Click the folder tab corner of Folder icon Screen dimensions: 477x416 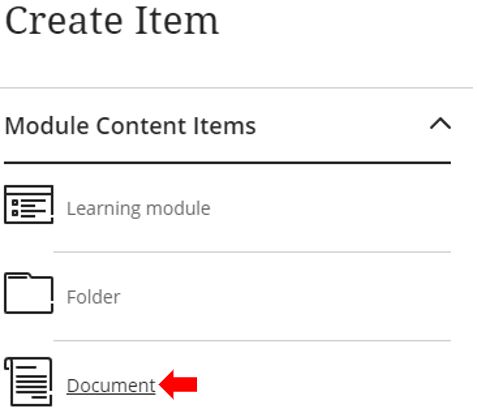tap(18, 276)
